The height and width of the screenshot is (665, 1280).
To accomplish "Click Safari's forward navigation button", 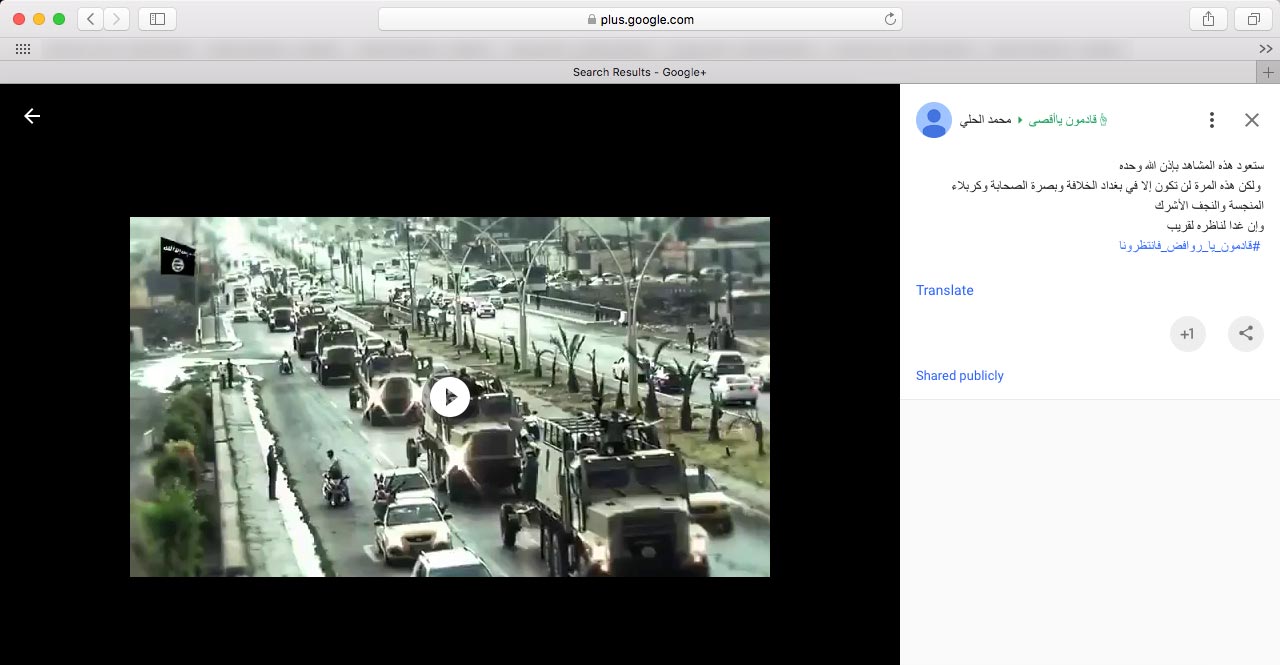I will coord(117,19).
